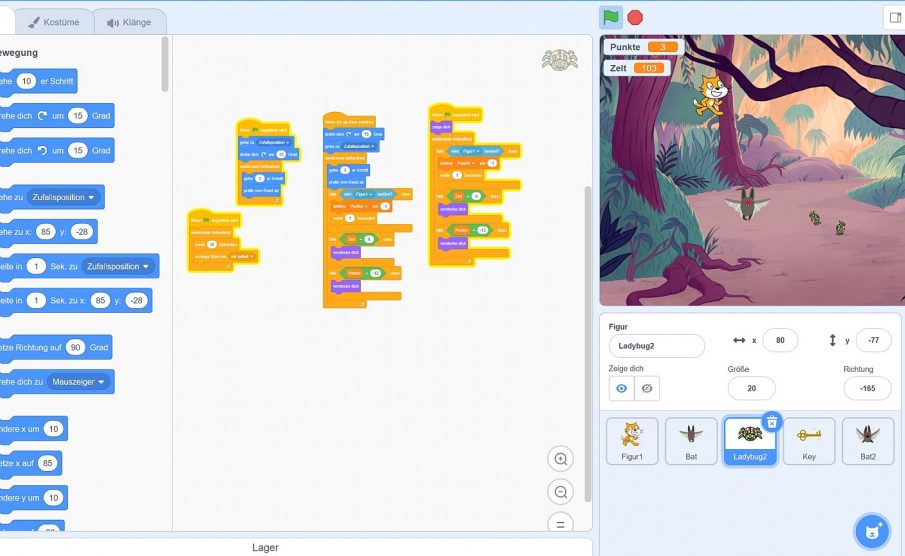Open the Klänge tab

point(130,22)
